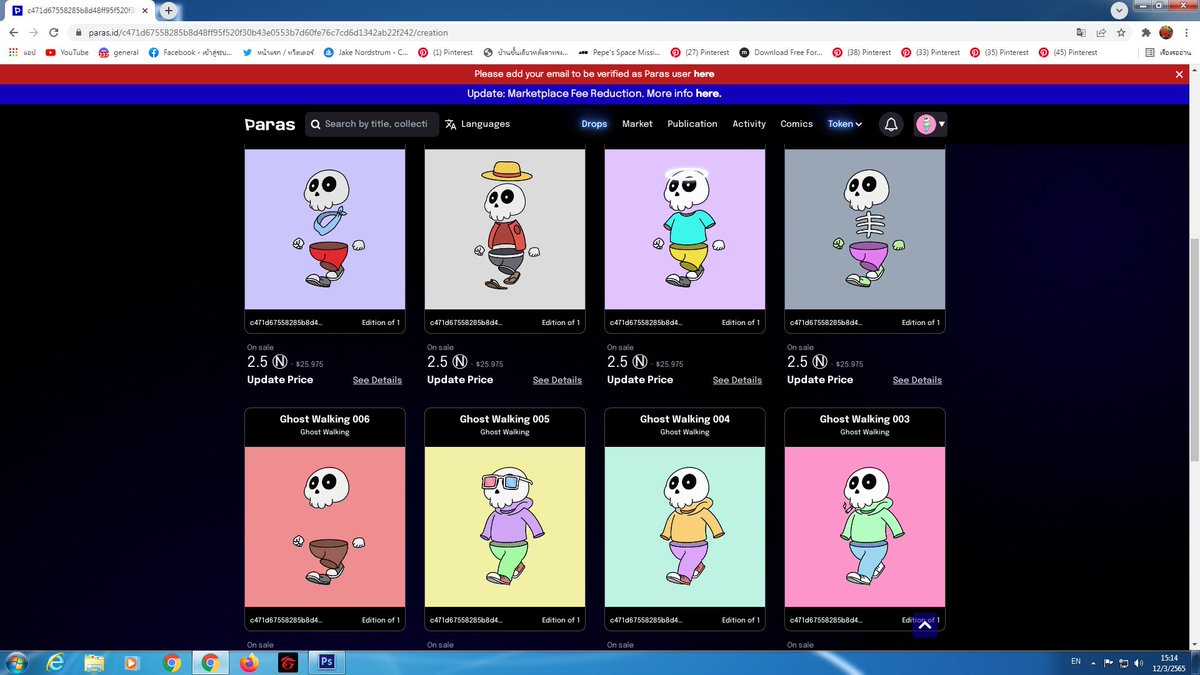Click in the Paras search field
1200x675 pixels.
pyautogui.click(x=372, y=124)
